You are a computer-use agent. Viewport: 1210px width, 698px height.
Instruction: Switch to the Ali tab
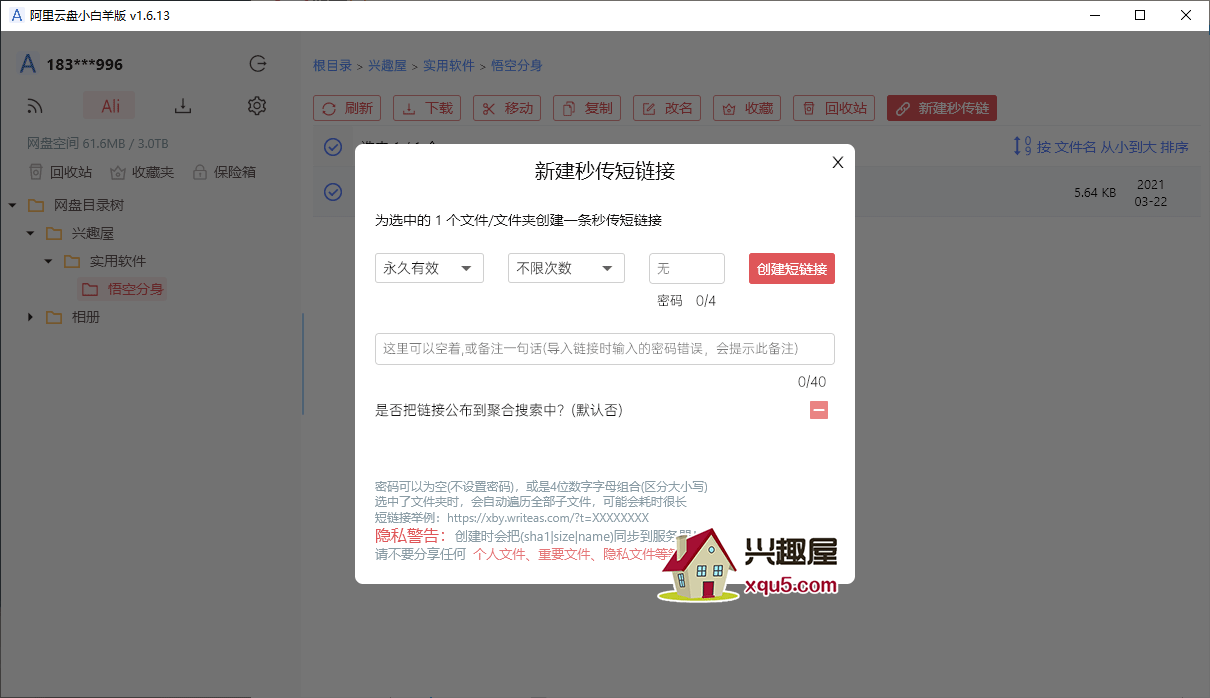110,106
